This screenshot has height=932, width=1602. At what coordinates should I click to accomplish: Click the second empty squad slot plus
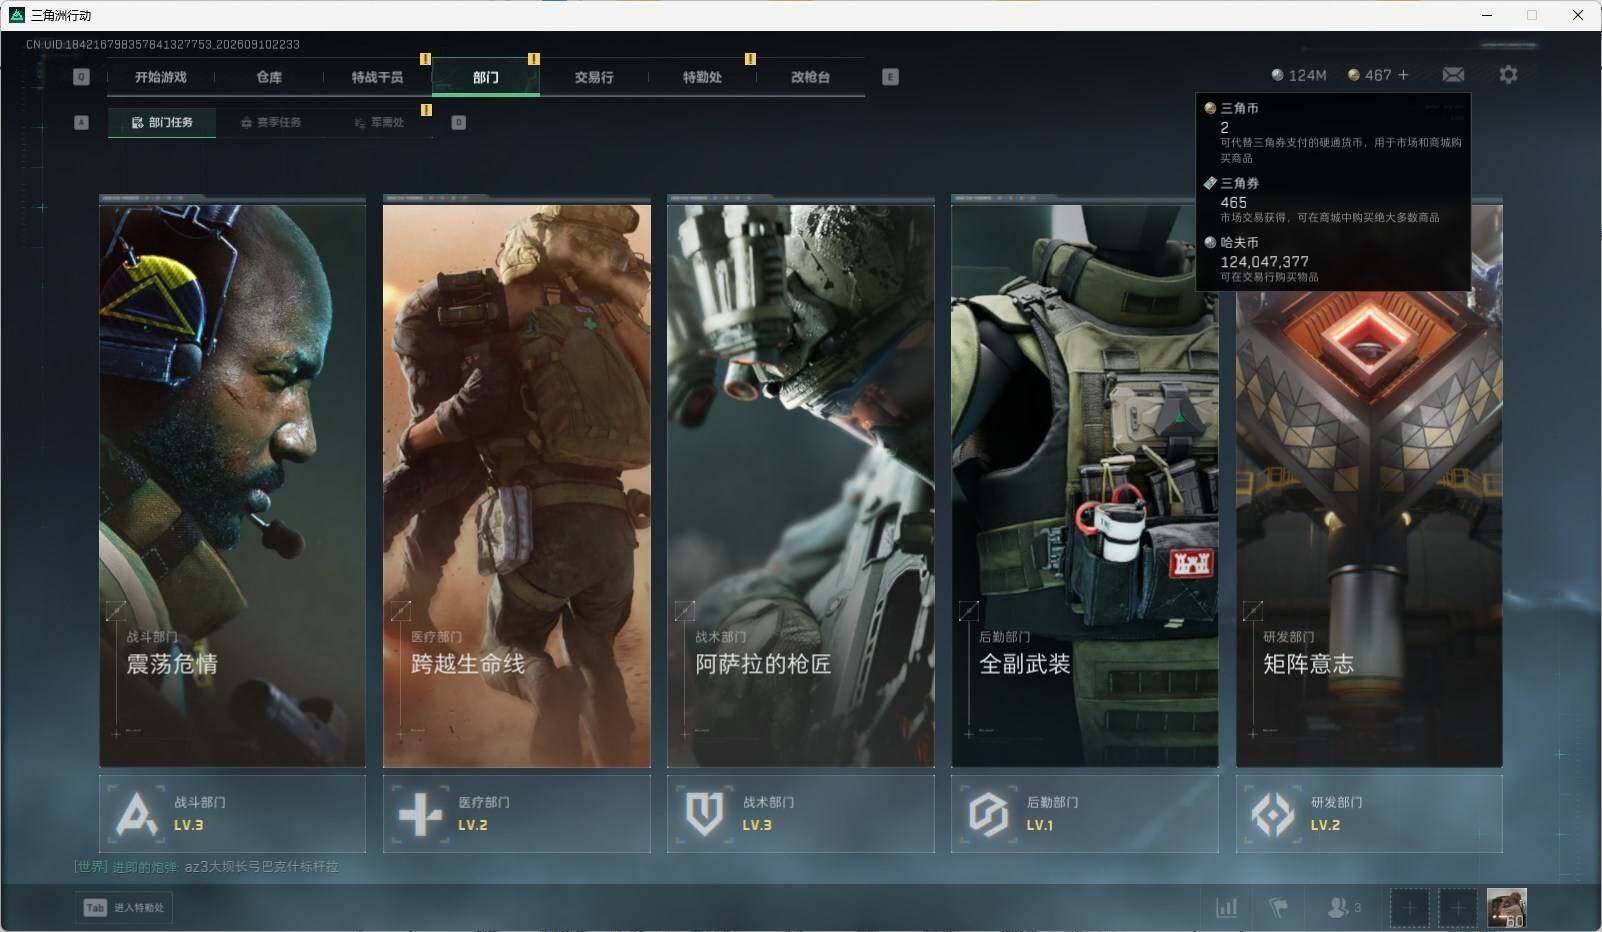tap(1458, 908)
